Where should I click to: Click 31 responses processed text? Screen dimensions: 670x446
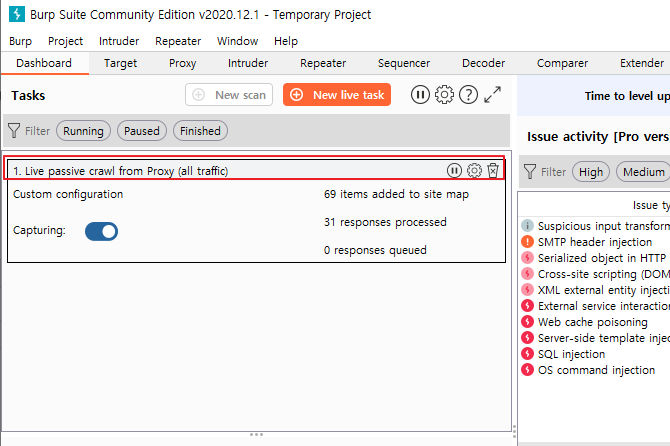pyautogui.click(x=385, y=222)
